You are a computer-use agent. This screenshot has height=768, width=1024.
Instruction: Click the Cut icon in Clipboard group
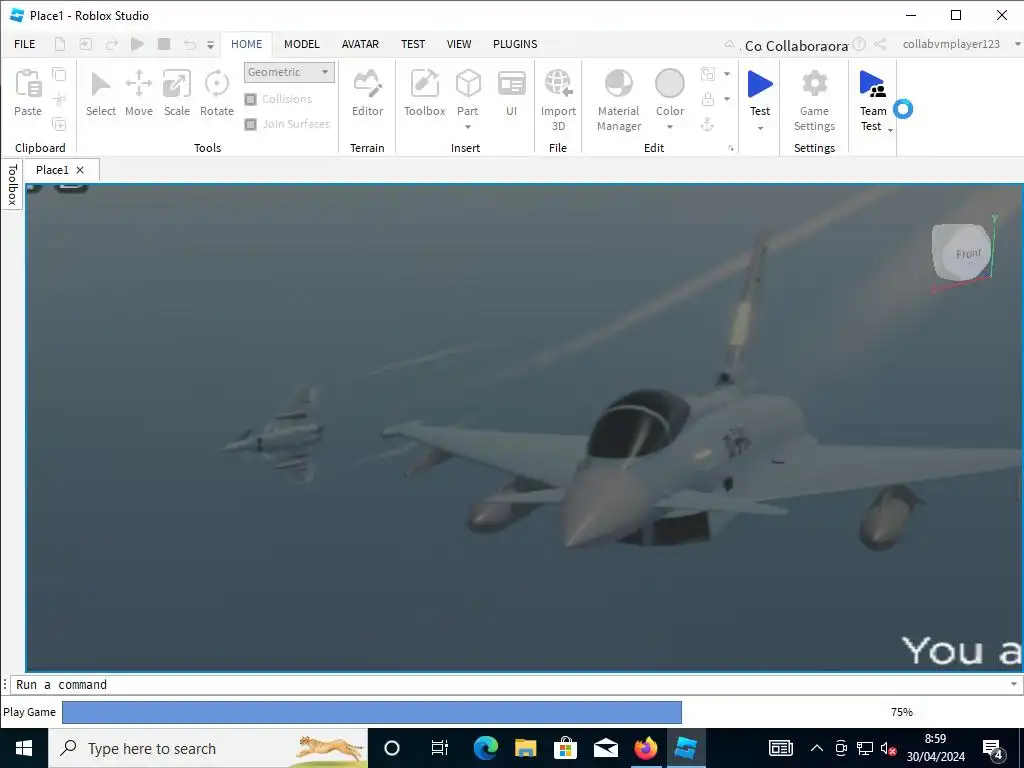click(x=59, y=99)
